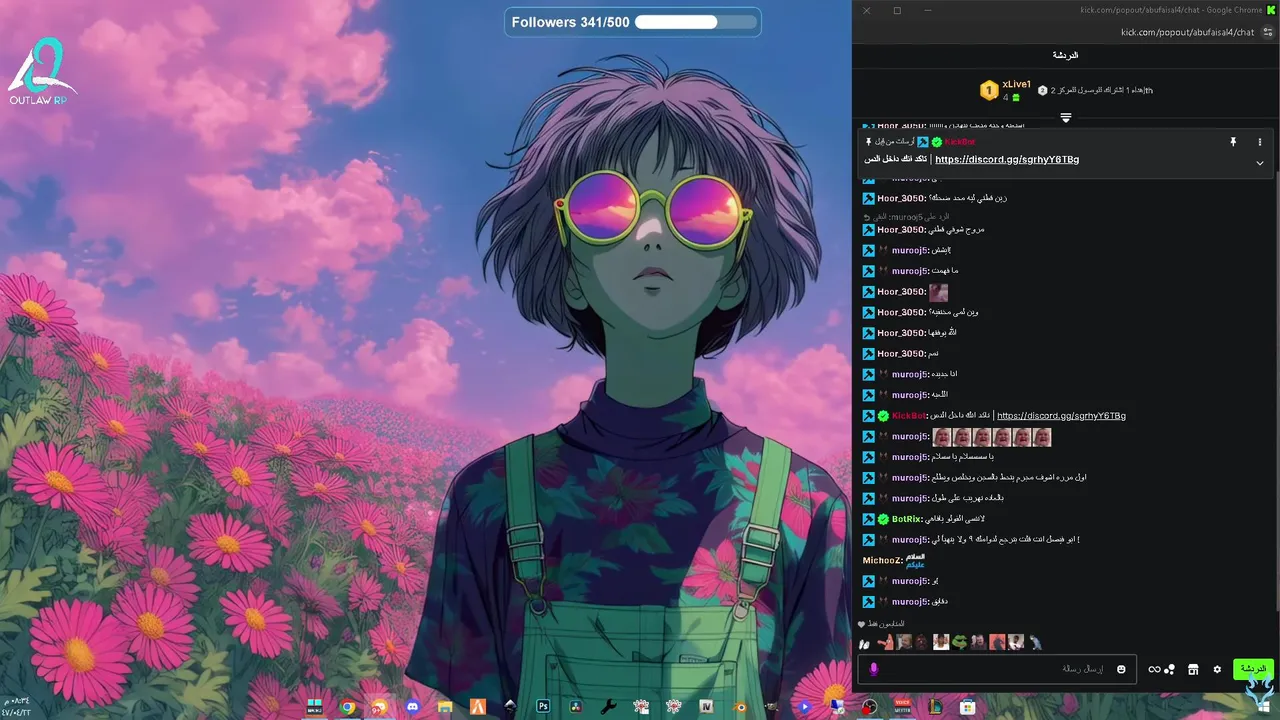Open Microsoft Store from taskbar
Screen dimensions: 1280x720
(x=967, y=706)
